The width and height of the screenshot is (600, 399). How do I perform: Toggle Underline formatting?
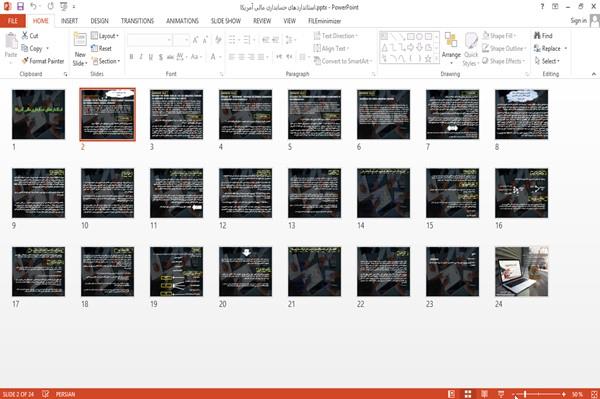point(151,57)
